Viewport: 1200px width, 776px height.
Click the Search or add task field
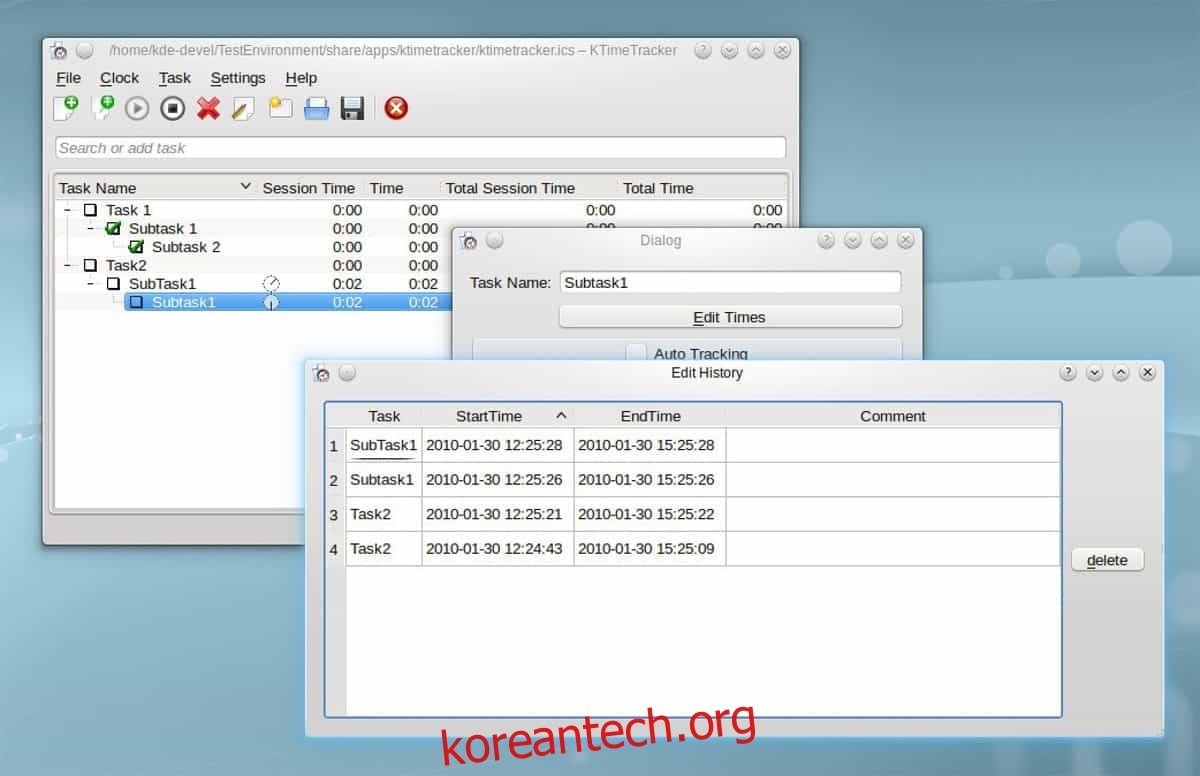[x=420, y=148]
